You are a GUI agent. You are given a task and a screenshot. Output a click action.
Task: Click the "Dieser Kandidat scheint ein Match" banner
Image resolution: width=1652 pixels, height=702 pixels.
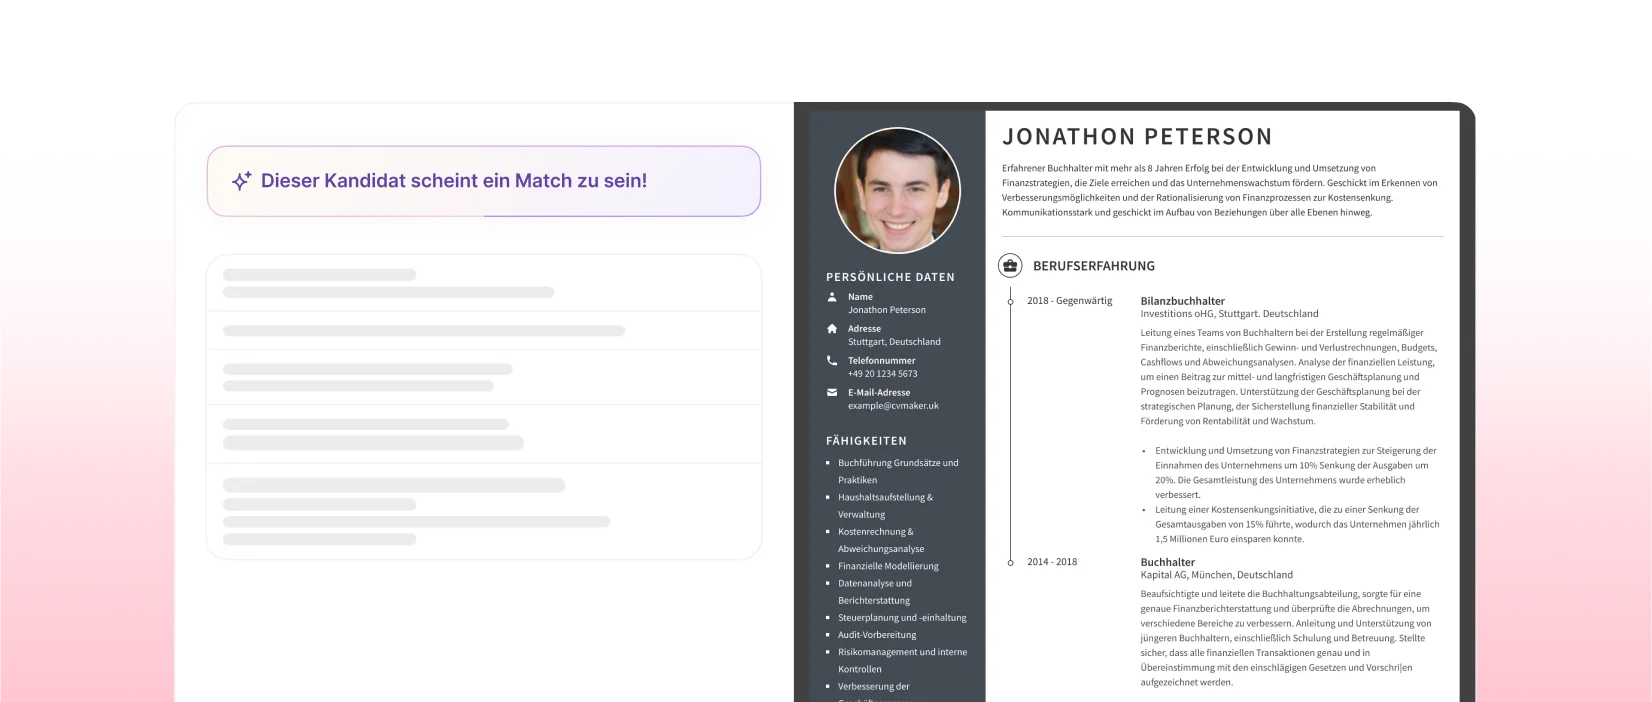(x=484, y=181)
